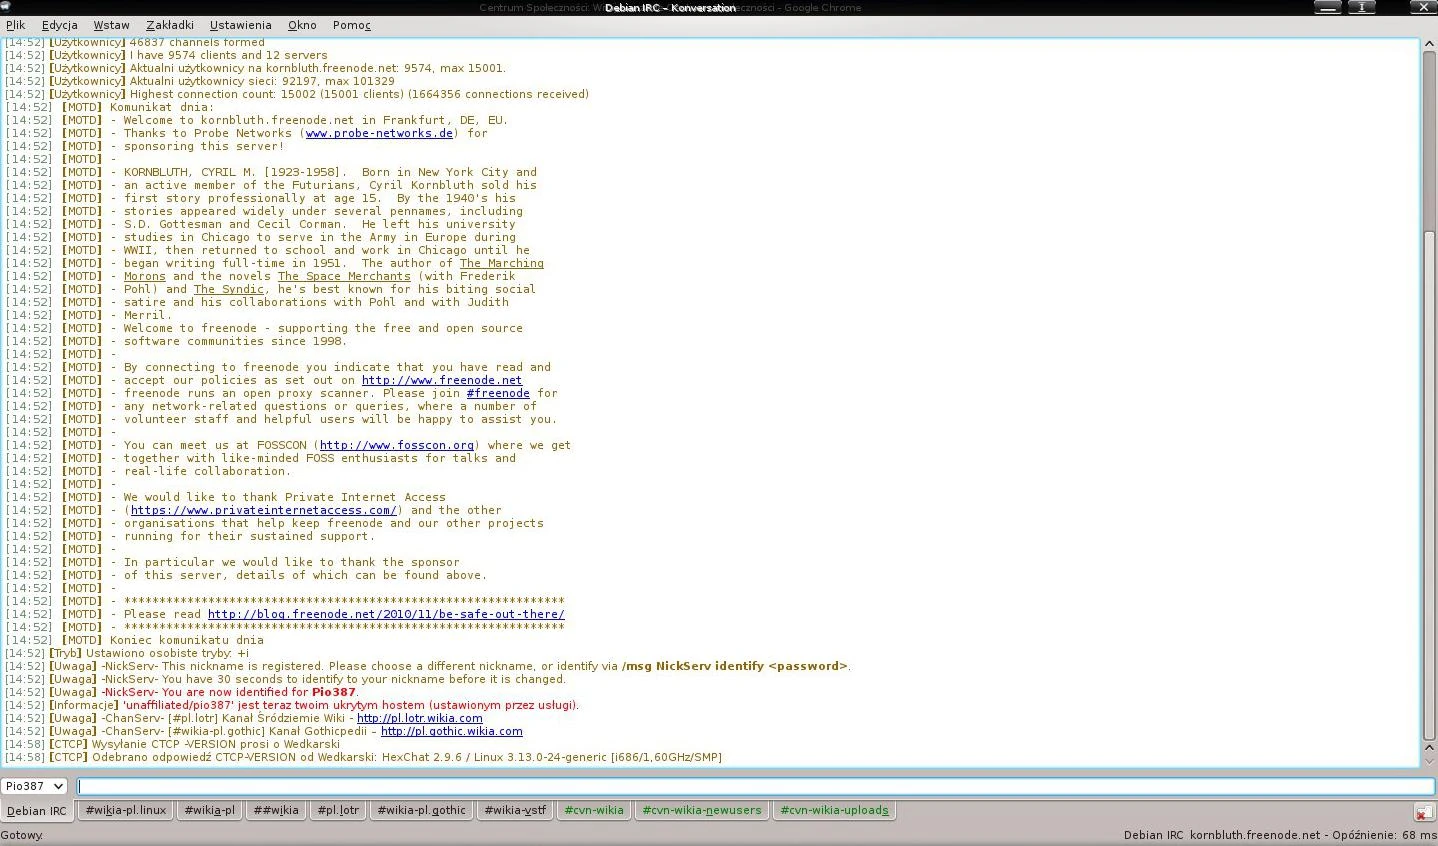
Task: Click the scroll up arrow at scrollbar top
Action: (1429, 45)
